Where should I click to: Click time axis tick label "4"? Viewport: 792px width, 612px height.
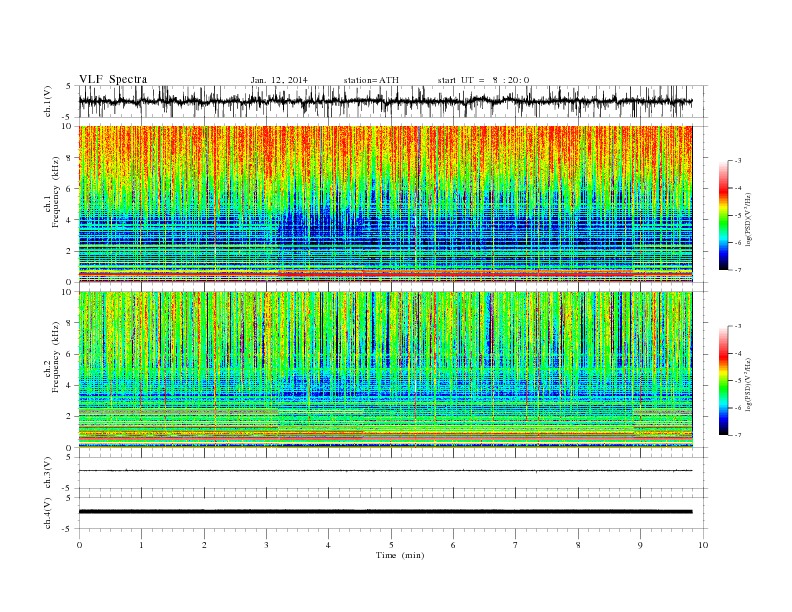coord(328,545)
